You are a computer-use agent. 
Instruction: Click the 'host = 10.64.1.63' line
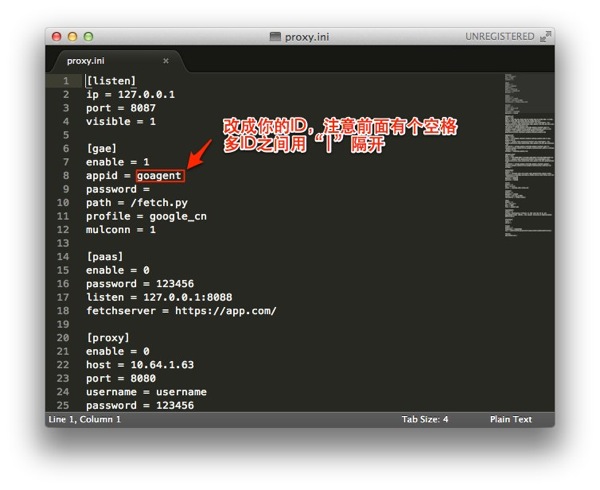140,365
